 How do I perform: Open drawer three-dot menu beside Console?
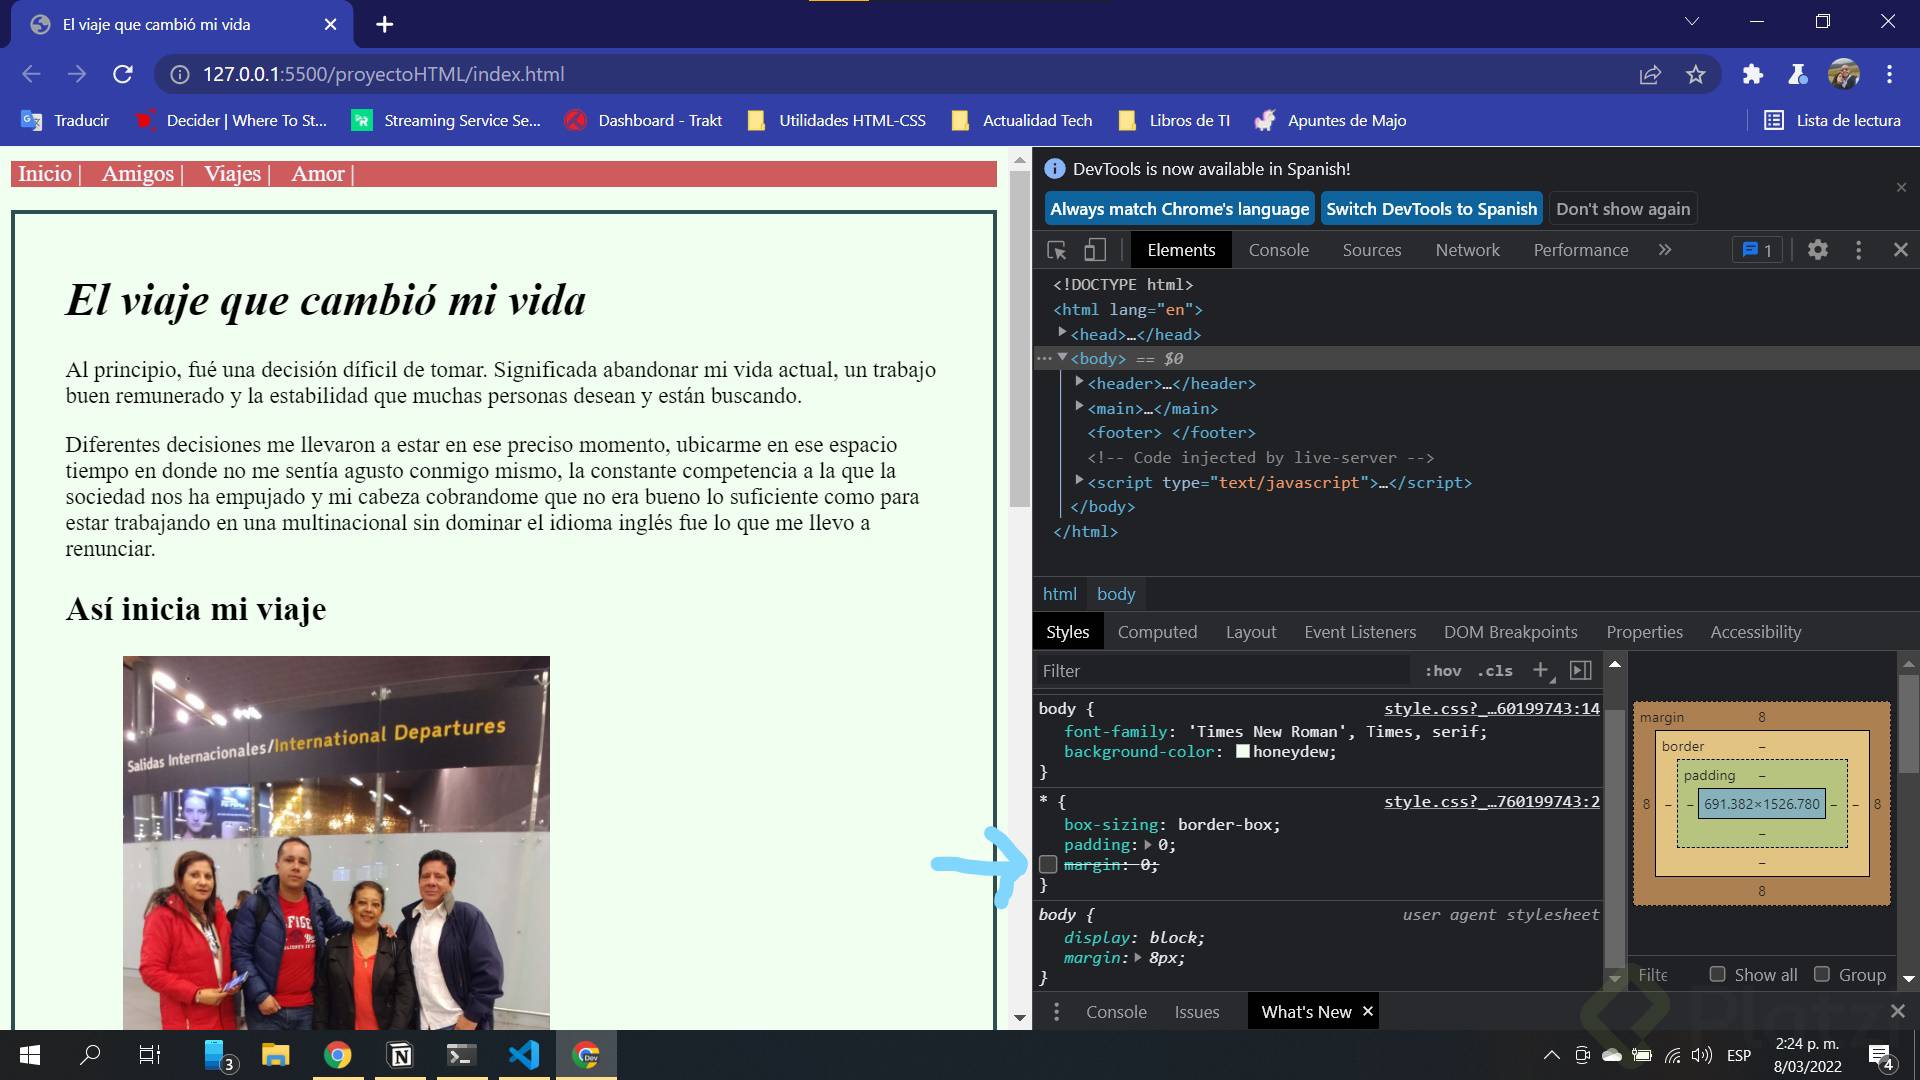(1056, 1012)
